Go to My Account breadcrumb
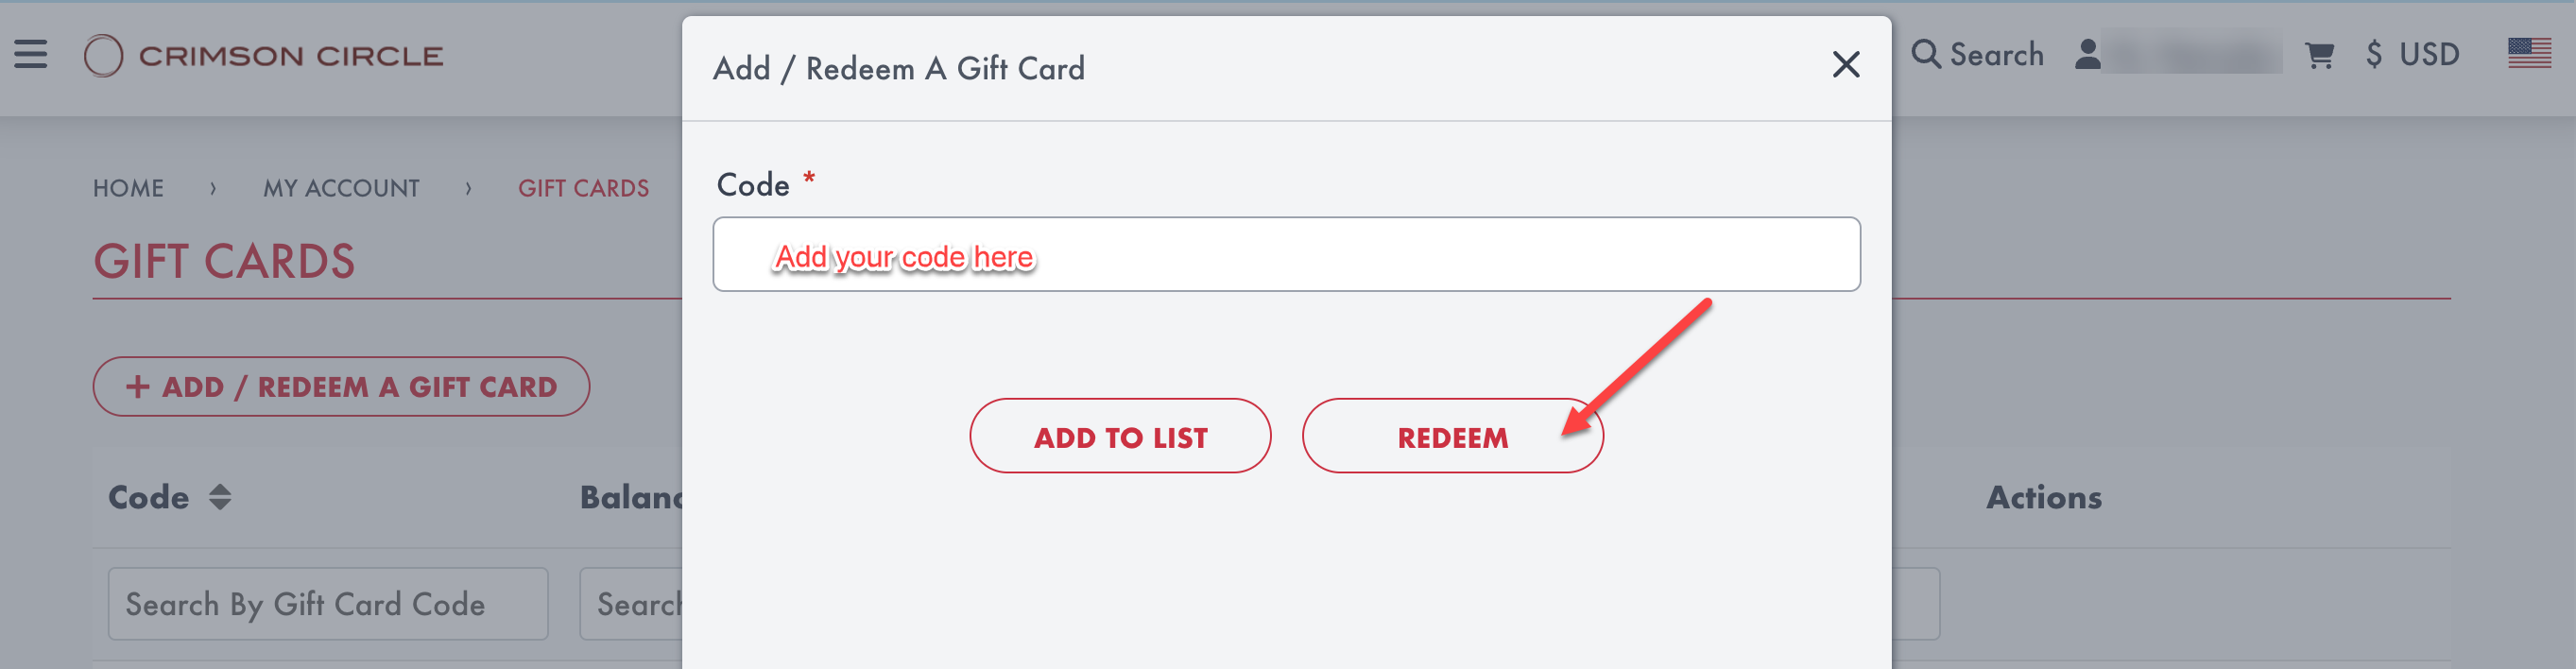The image size is (2576, 669). point(341,188)
